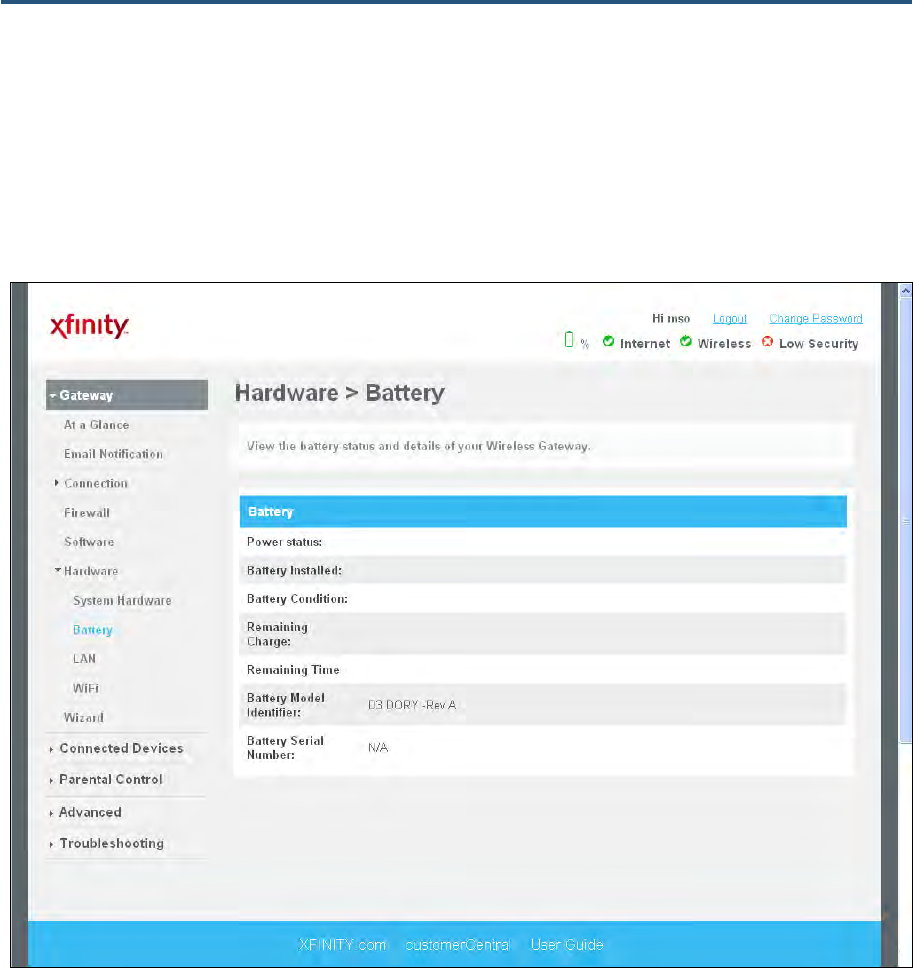This screenshot has width=913, height=968.
Task: Click the Remaining Charge row label
Action: pyautogui.click(x=277, y=634)
